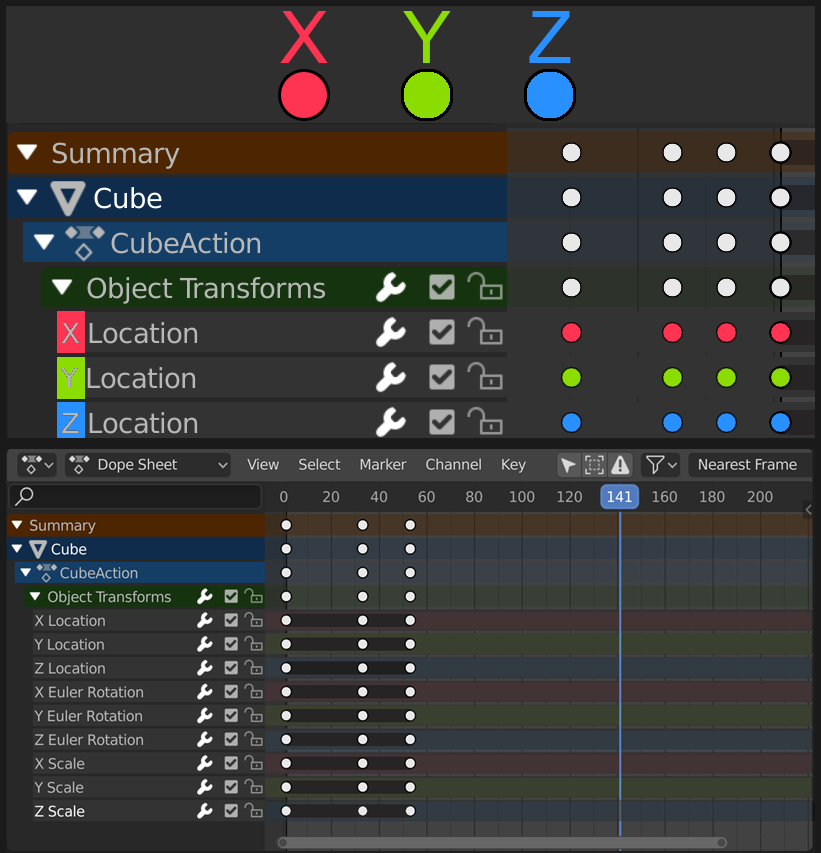Uncheck the X Euler Rotation channel checkbox
Screen dimensions: 821x853
point(231,692)
